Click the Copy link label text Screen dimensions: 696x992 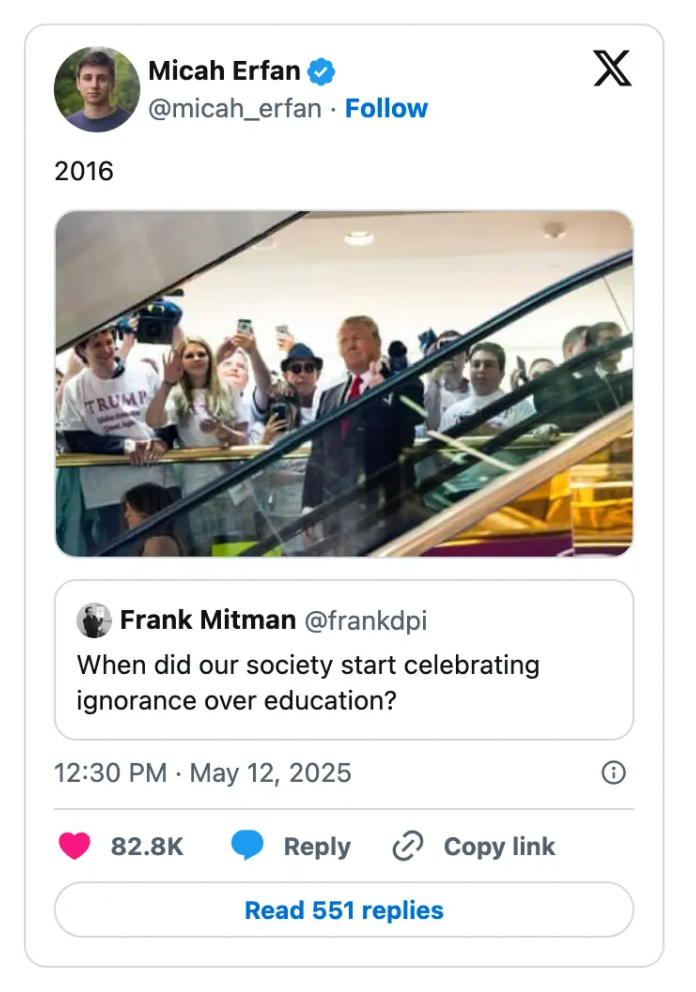(497, 845)
